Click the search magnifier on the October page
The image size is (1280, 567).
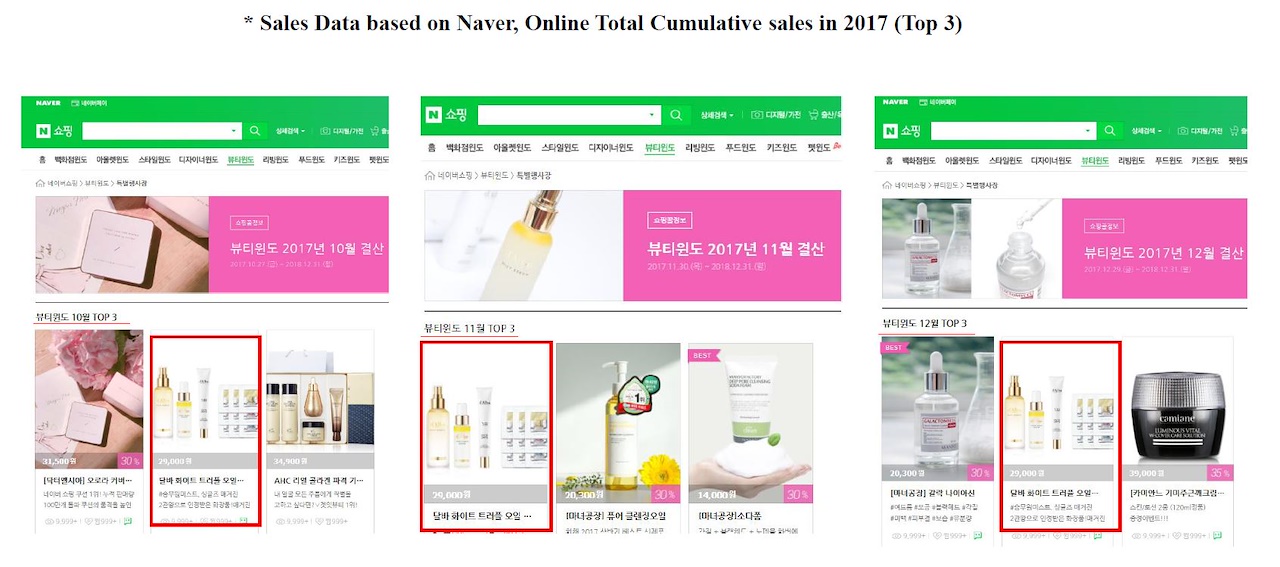(255, 130)
